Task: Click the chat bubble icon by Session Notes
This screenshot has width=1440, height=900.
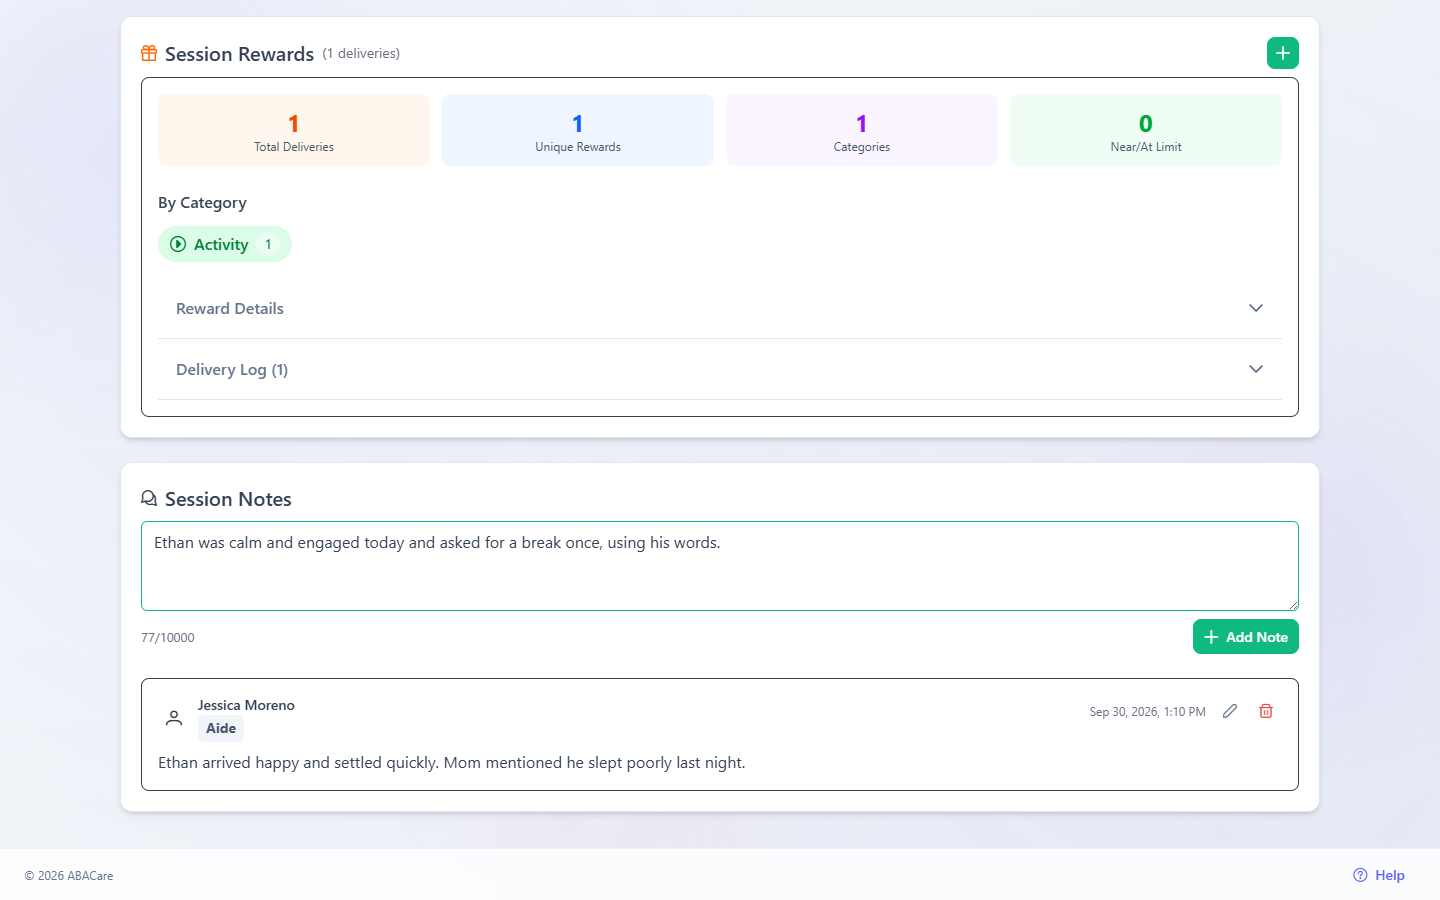Action: click(x=149, y=498)
